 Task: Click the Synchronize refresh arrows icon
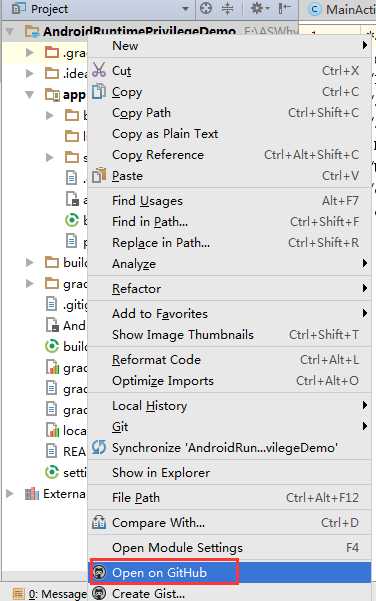tap(99, 447)
